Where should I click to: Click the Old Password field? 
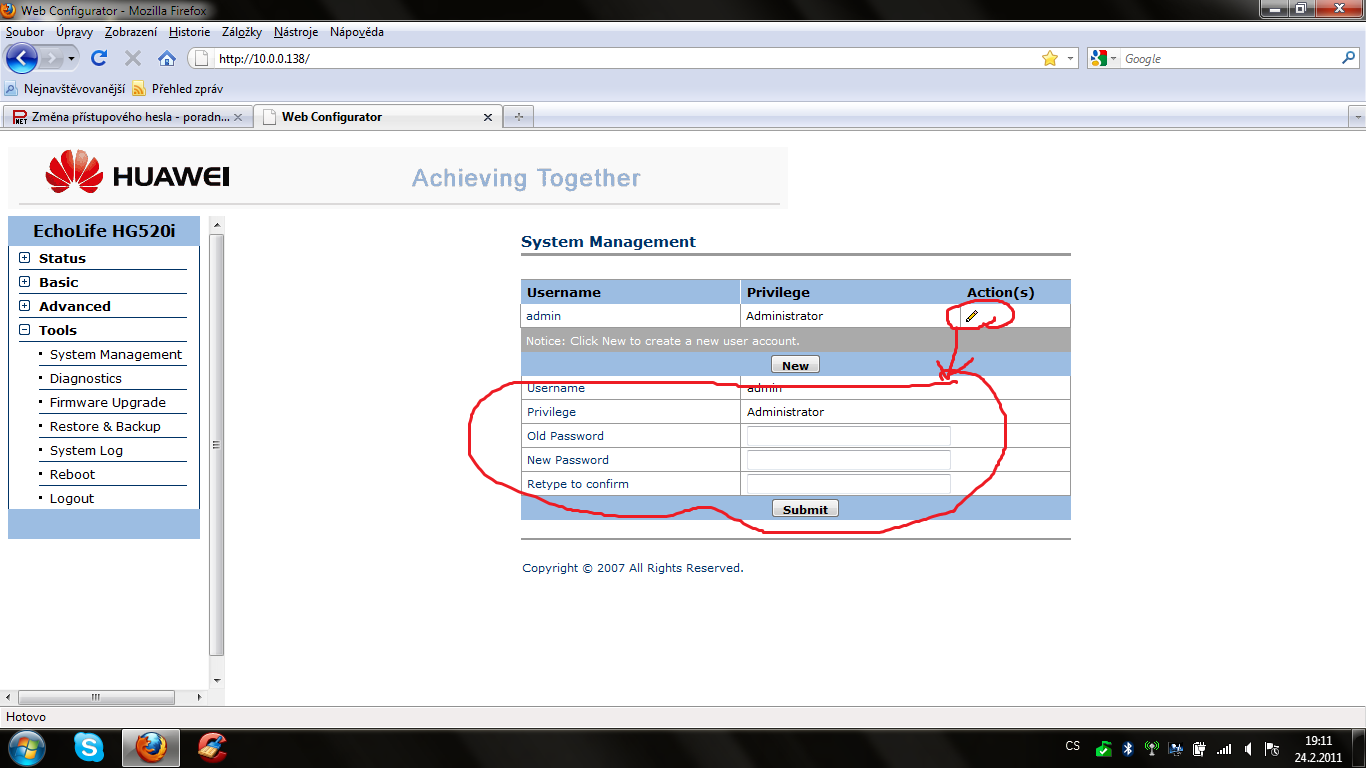[849, 436]
